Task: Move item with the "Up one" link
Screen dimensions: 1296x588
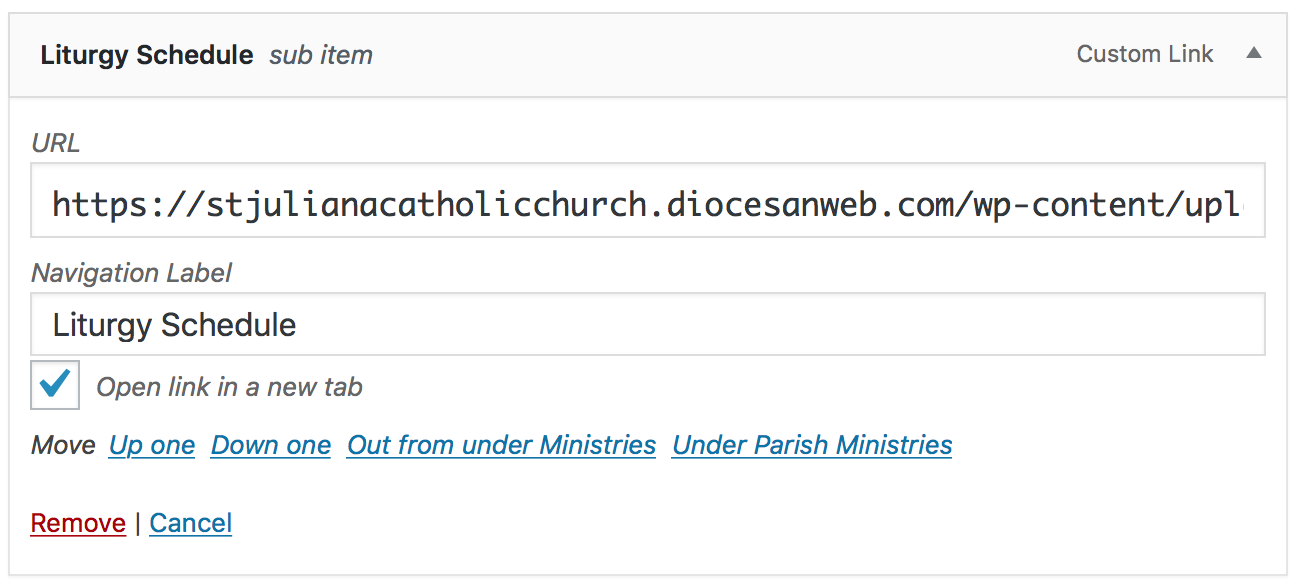Action: coord(152,445)
